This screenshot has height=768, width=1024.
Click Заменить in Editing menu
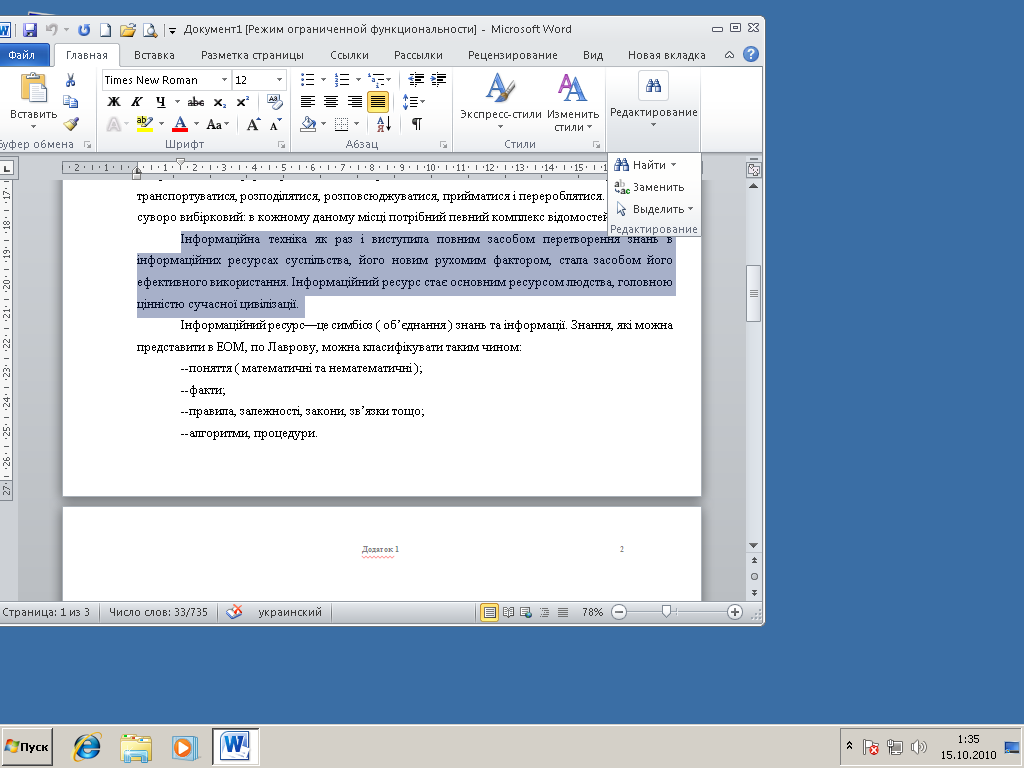[x=650, y=187]
